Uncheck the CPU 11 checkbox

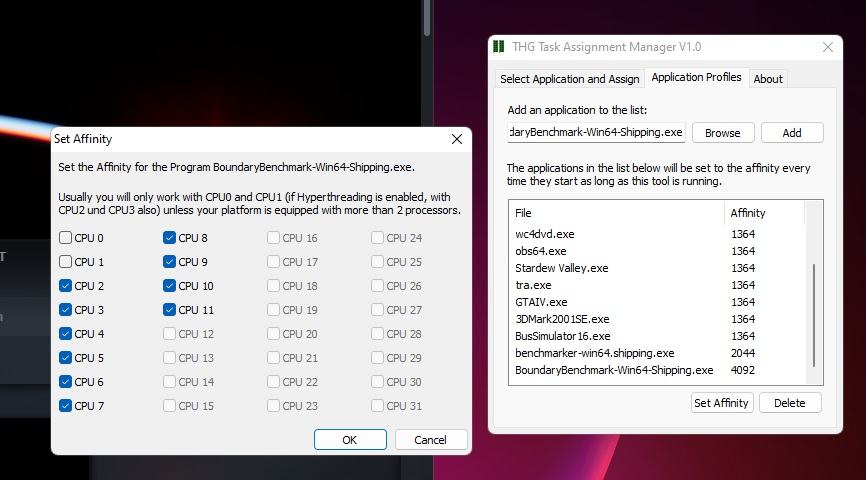169,310
